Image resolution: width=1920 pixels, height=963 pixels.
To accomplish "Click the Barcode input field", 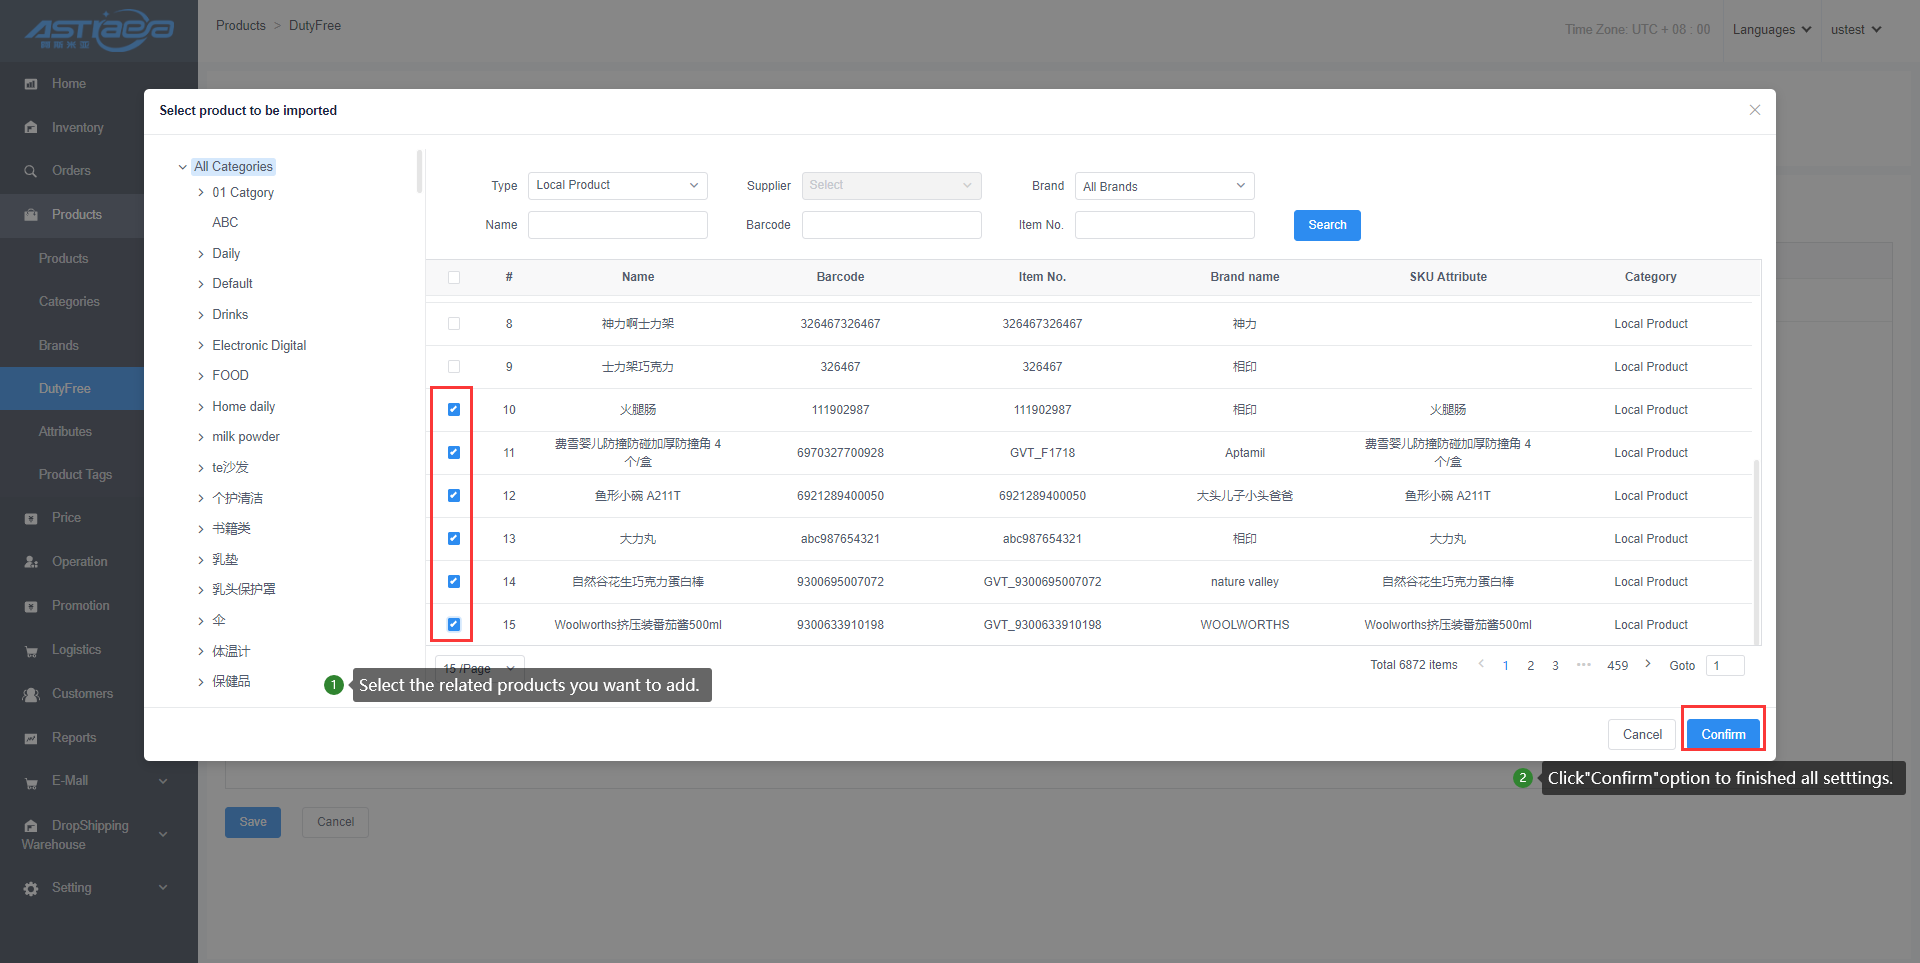I will click(x=891, y=225).
